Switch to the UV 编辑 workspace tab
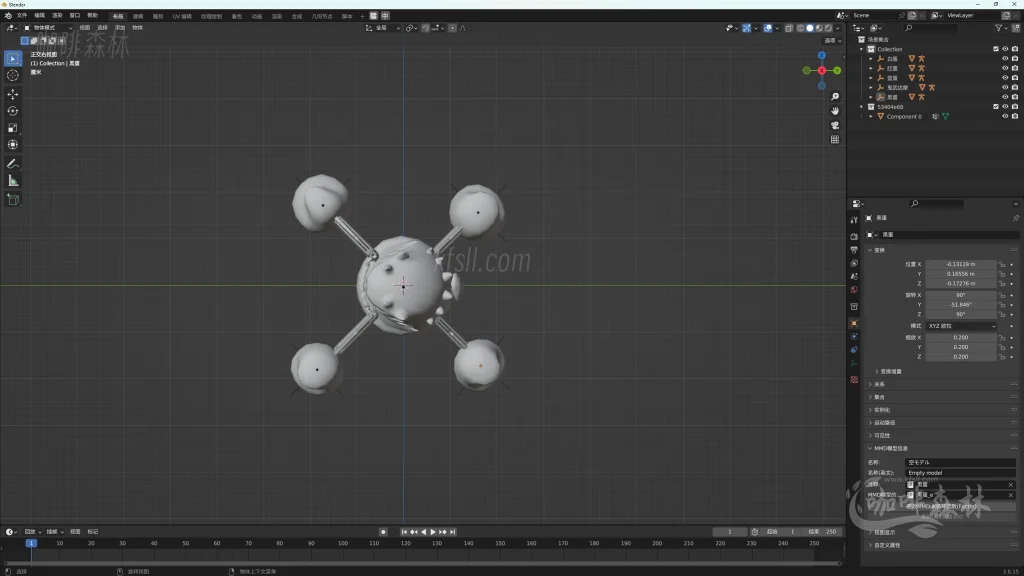This screenshot has width=1024, height=576. pyautogui.click(x=184, y=16)
